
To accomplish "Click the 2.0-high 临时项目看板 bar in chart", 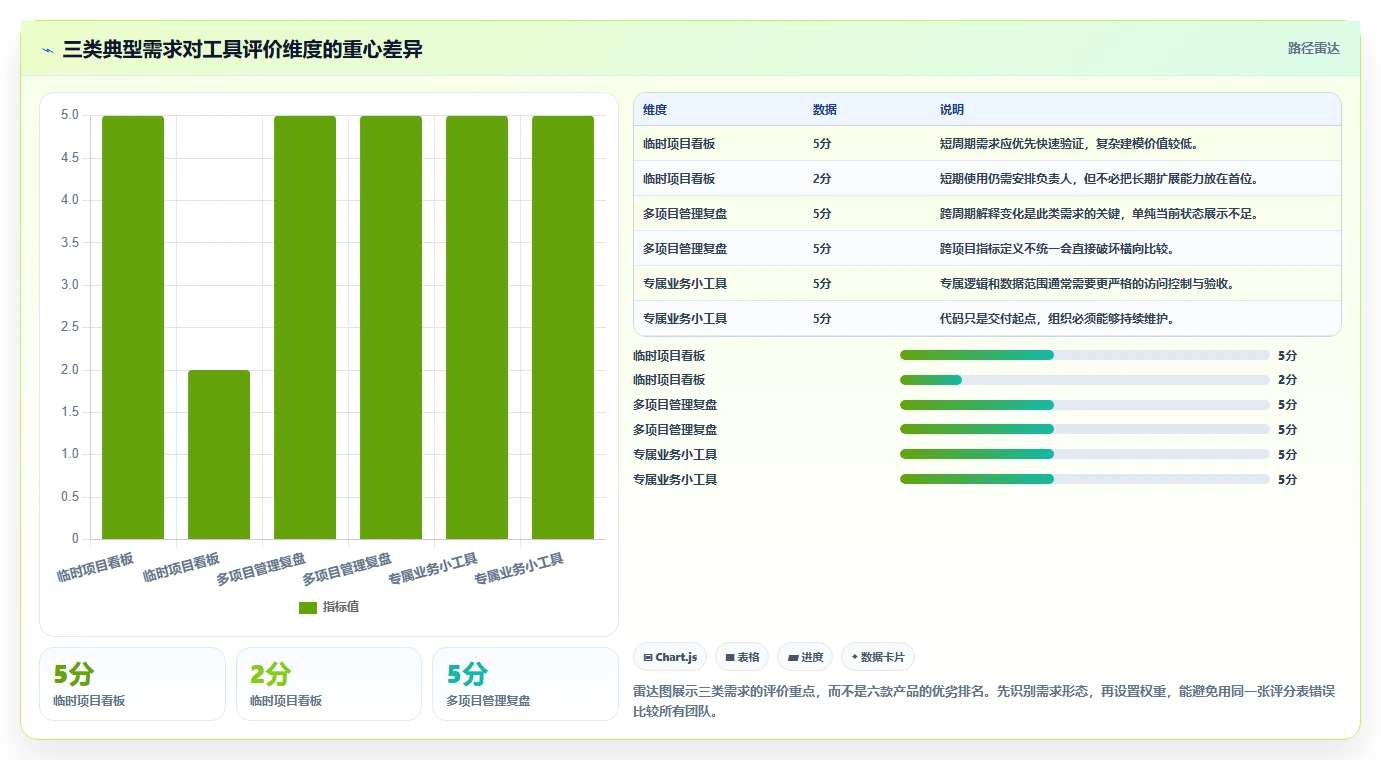I will pyautogui.click(x=219, y=454).
